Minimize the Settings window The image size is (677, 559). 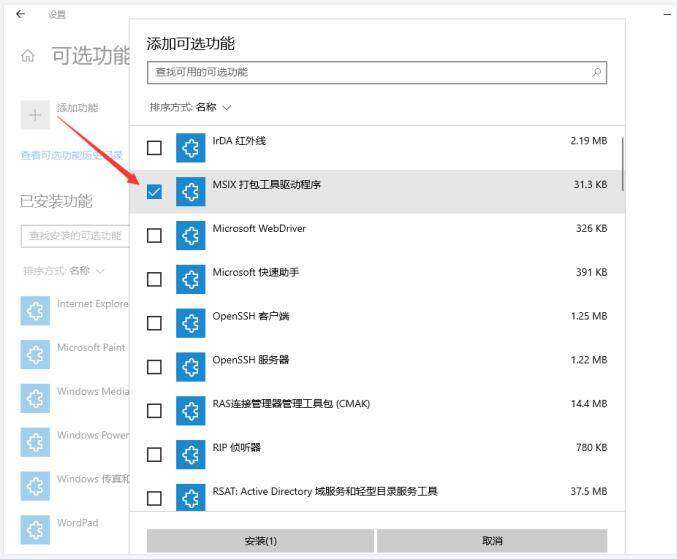[667, 14]
